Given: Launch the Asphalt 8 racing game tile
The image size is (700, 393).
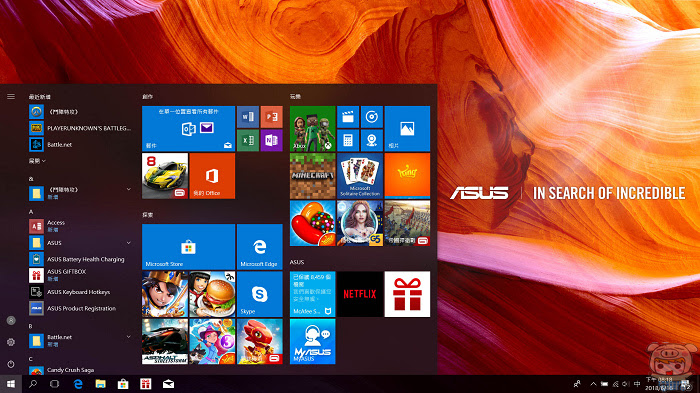Looking at the screenshot, I should 165,176.
